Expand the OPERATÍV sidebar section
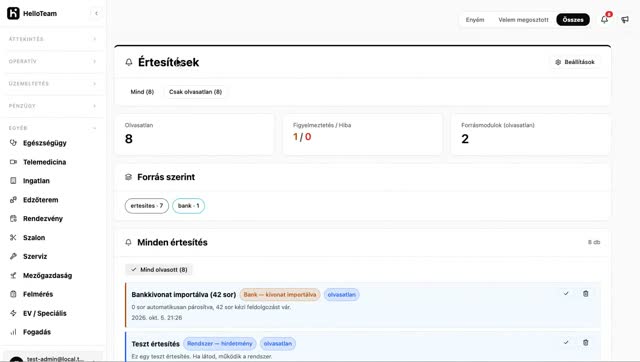This screenshot has height=362, width=640. [52, 61]
